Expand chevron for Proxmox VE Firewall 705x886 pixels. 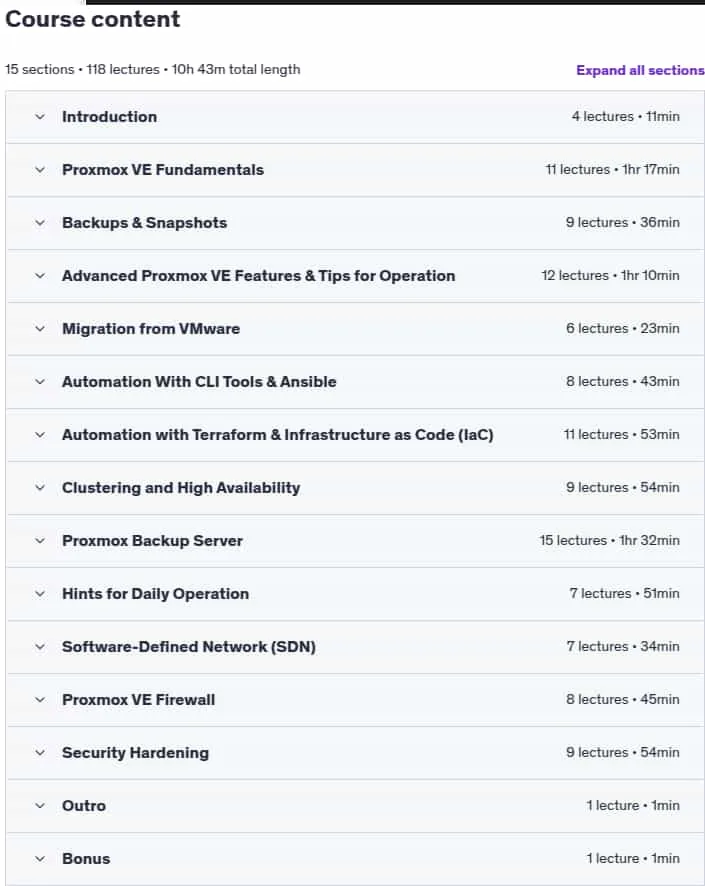pos(40,700)
